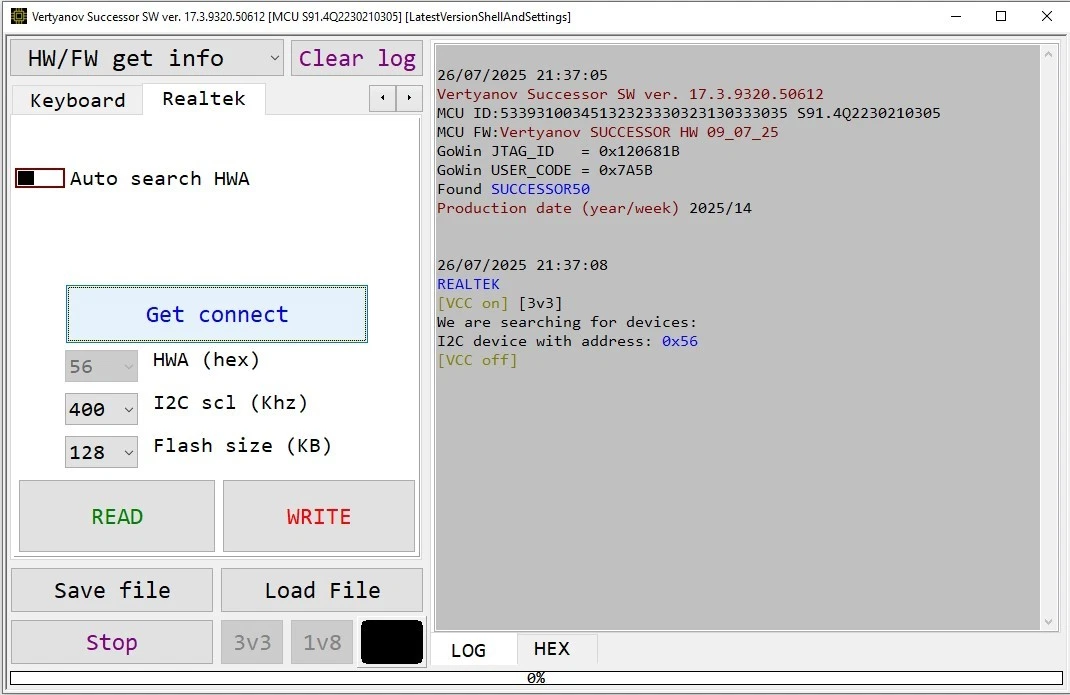Image resolution: width=1070 pixels, height=695 pixels.
Task: Click the progress bar showing 0%
Action: click(535, 678)
